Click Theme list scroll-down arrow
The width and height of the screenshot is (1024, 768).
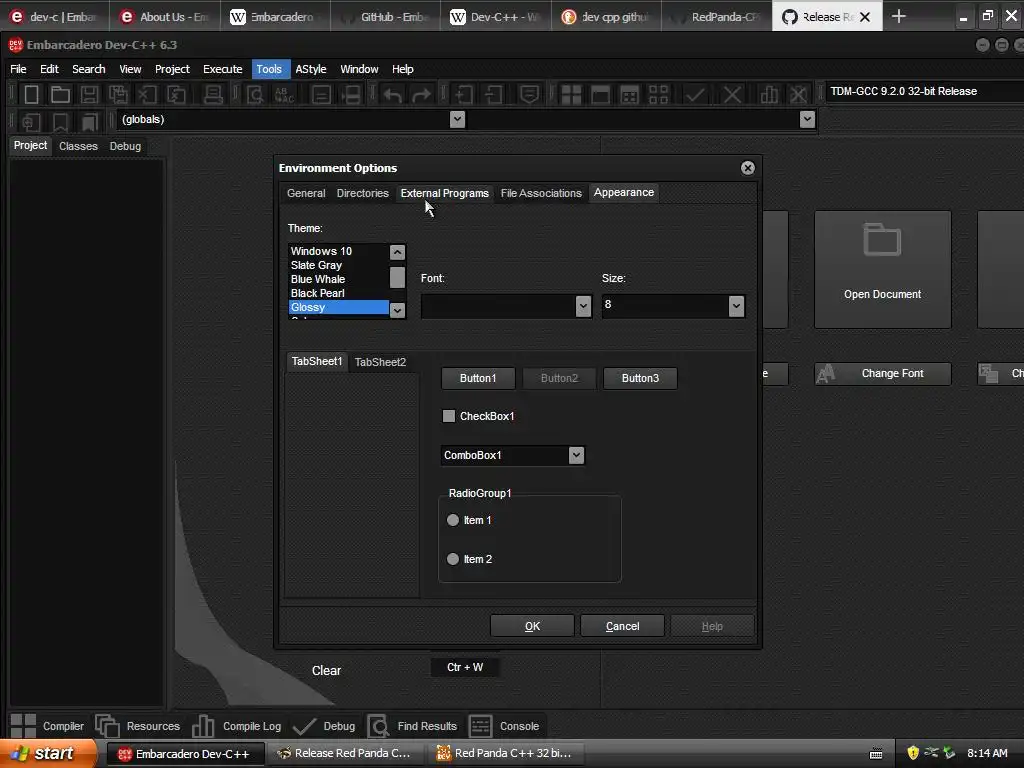click(397, 310)
